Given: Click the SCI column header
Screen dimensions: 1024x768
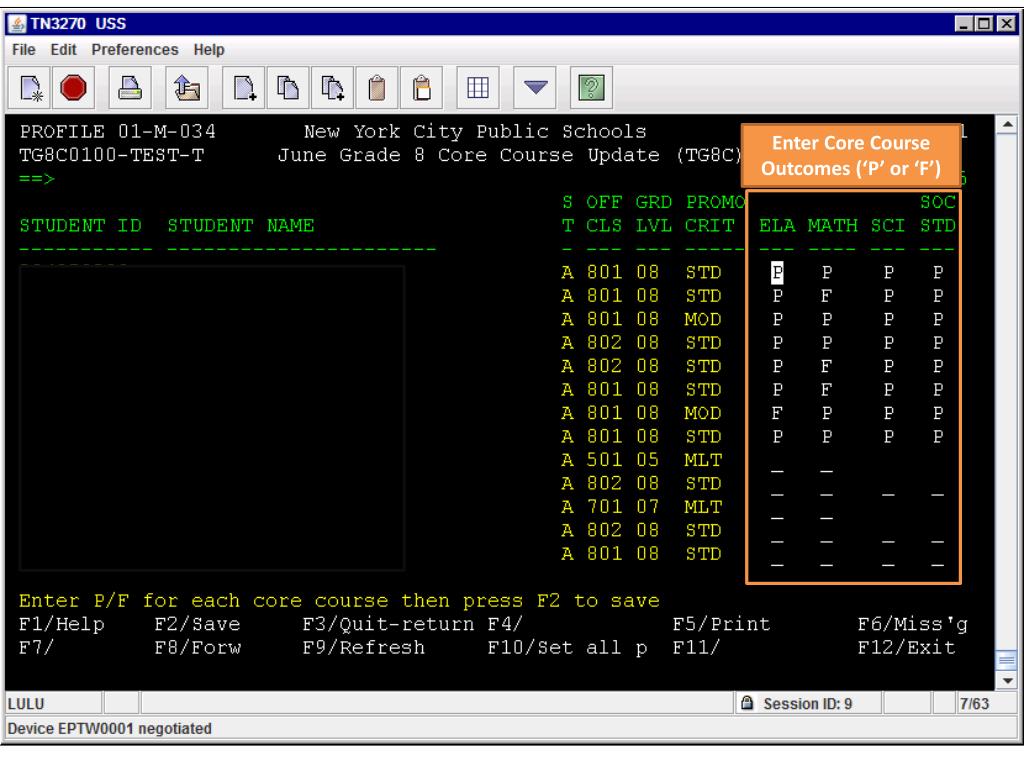Looking at the screenshot, I should (888, 226).
